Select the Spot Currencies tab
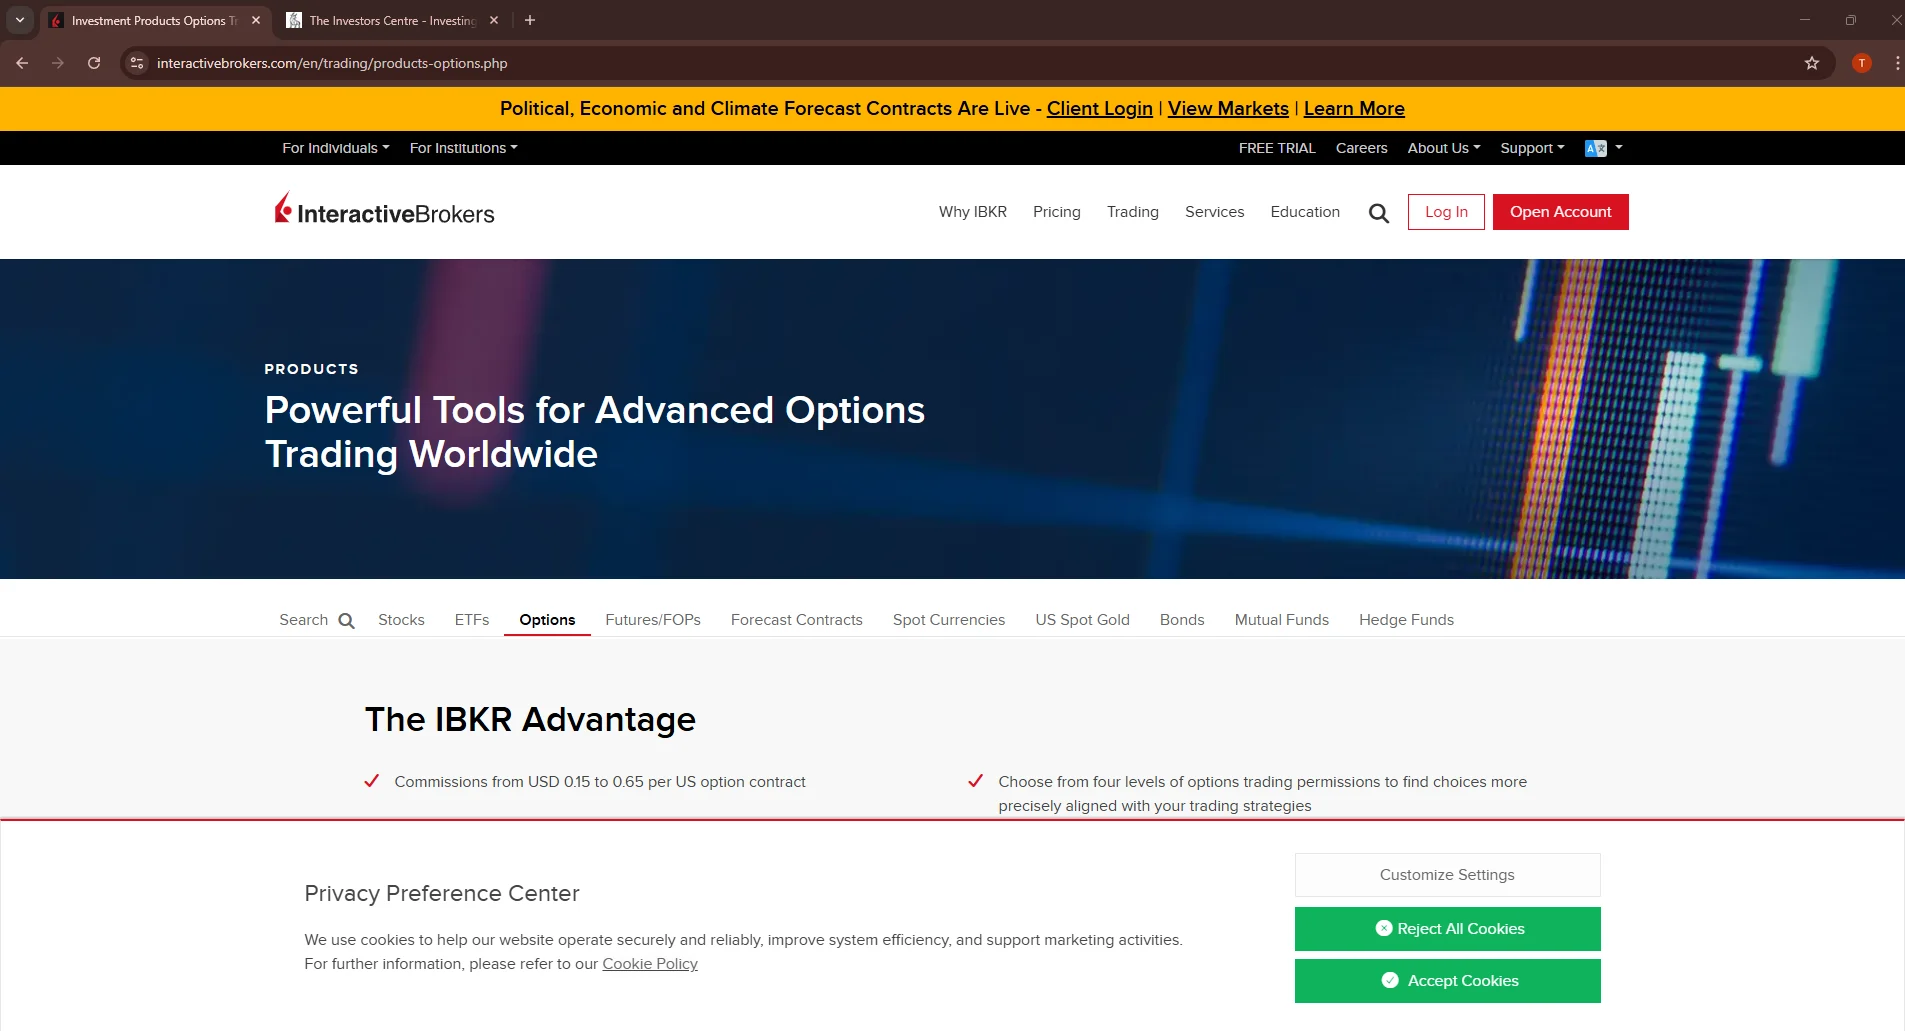The height and width of the screenshot is (1031, 1905). (949, 620)
